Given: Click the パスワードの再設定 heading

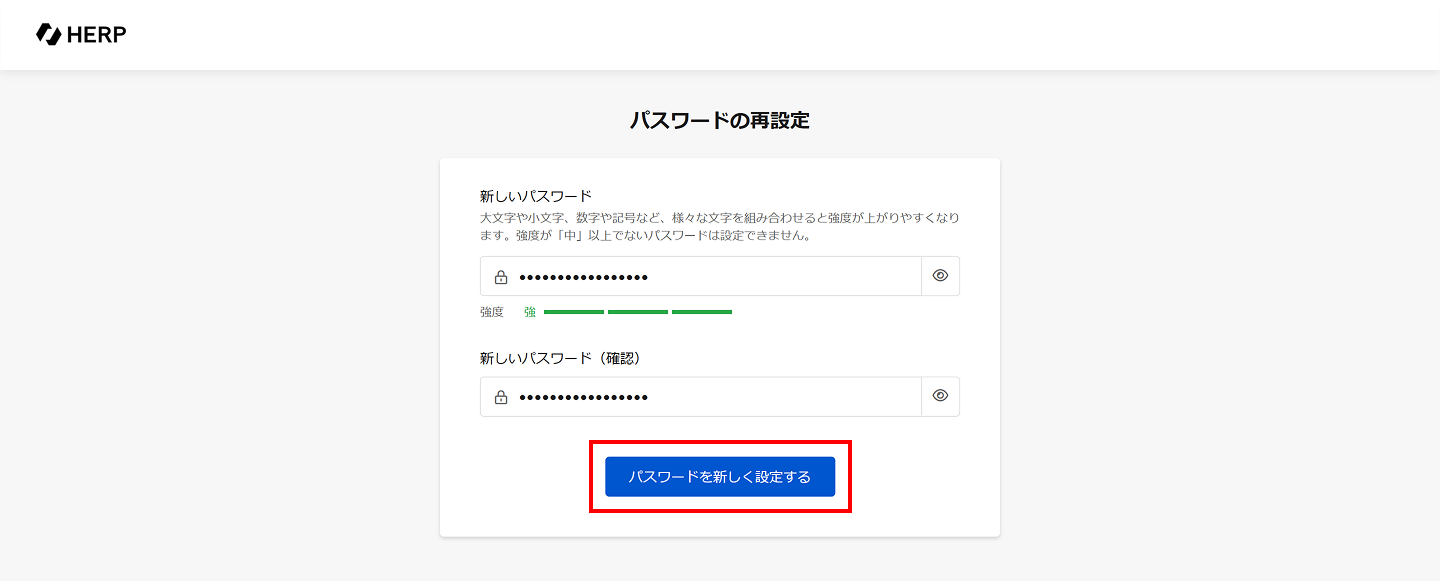Looking at the screenshot, I should pyautogui.click(x=720, y=121).
